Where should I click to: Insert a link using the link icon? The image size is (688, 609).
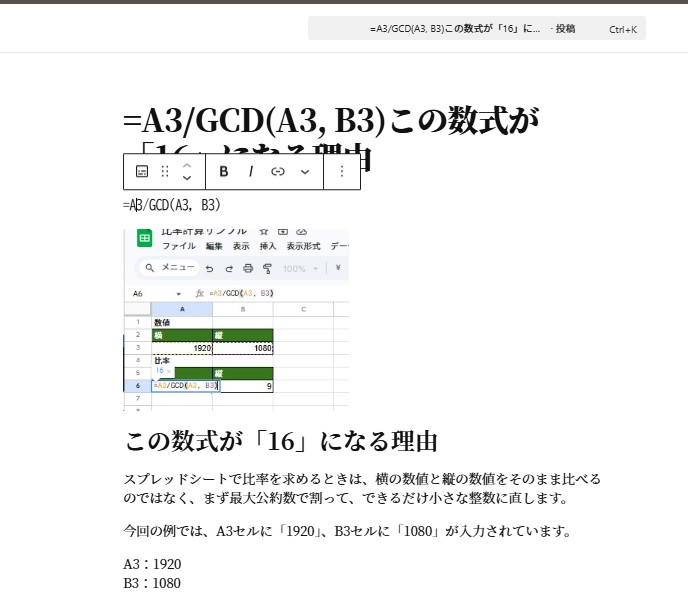[278, 172]
